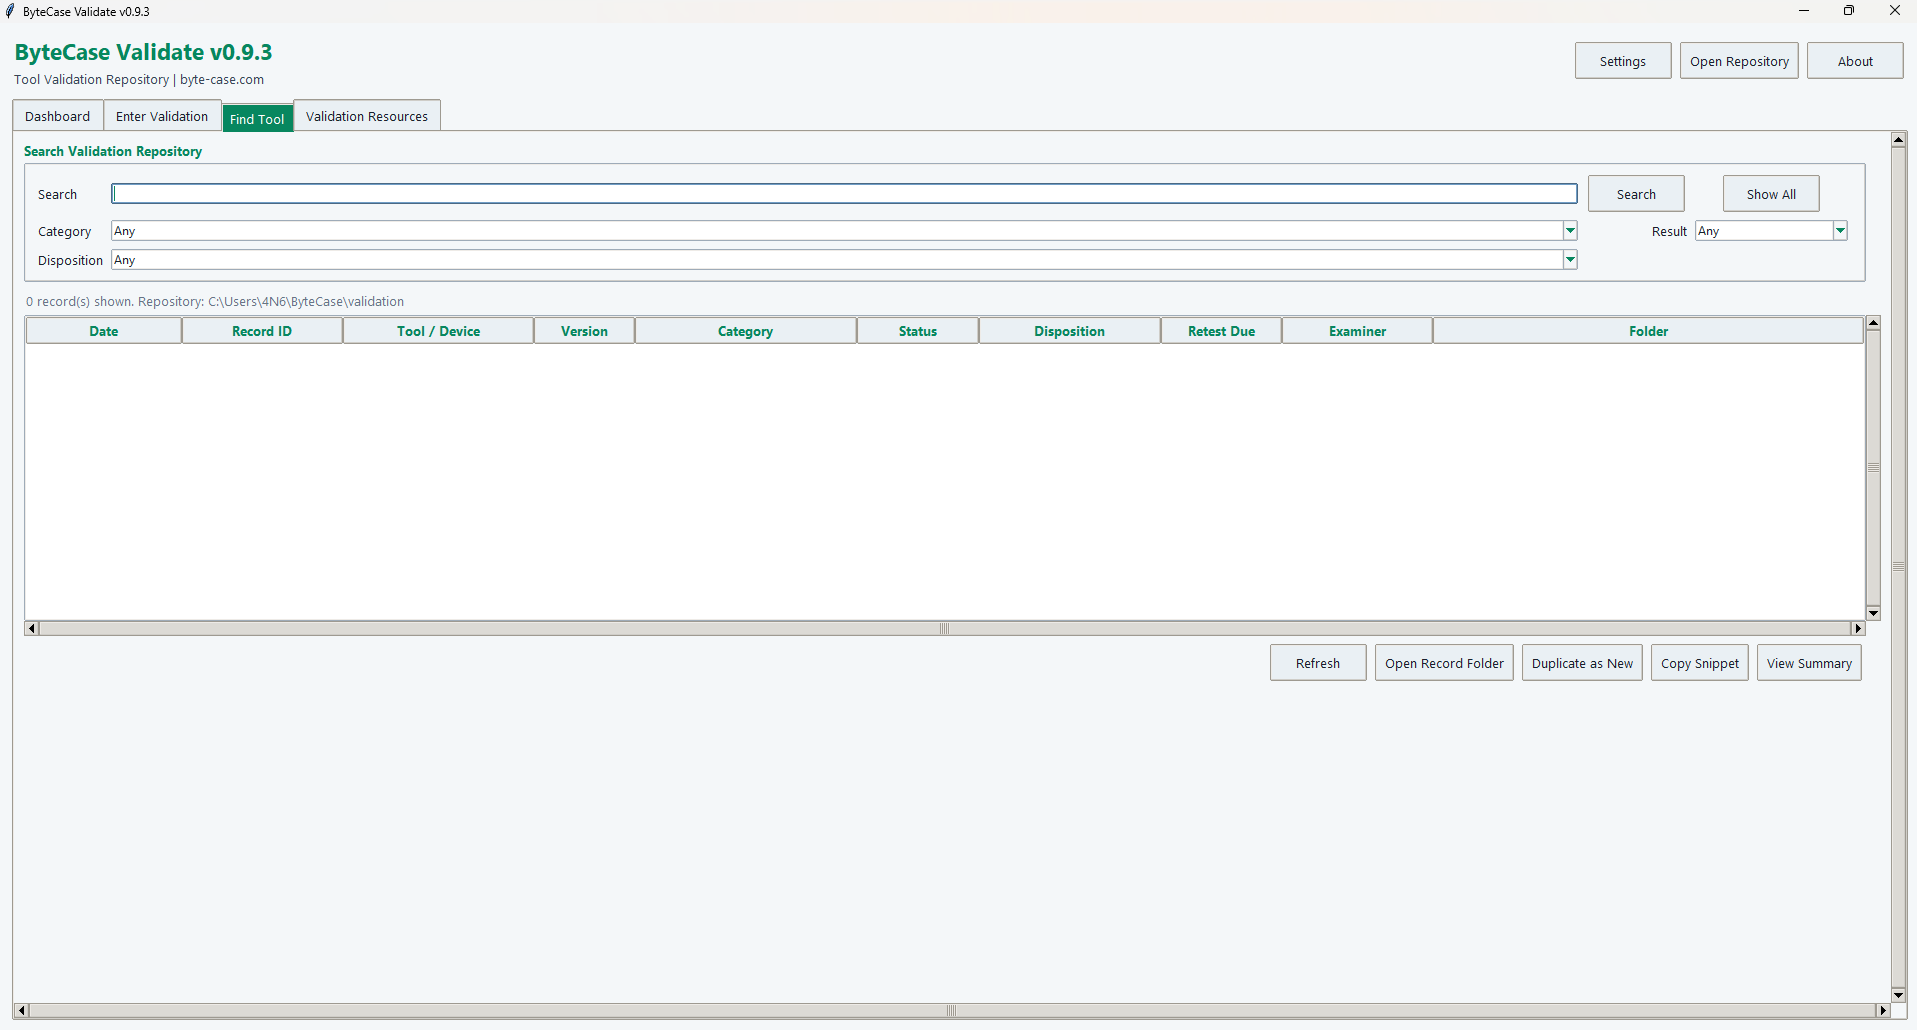
Task: Click the table's scroll-right arrow
Action: (1858, 628)
